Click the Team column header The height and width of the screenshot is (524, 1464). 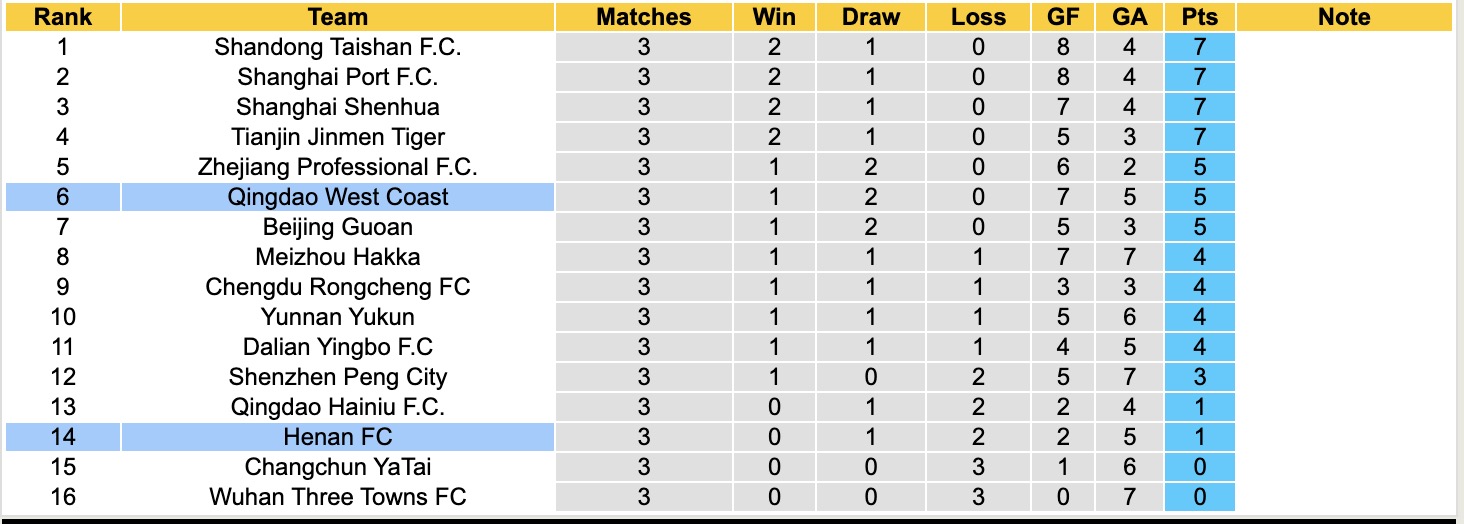338,17
